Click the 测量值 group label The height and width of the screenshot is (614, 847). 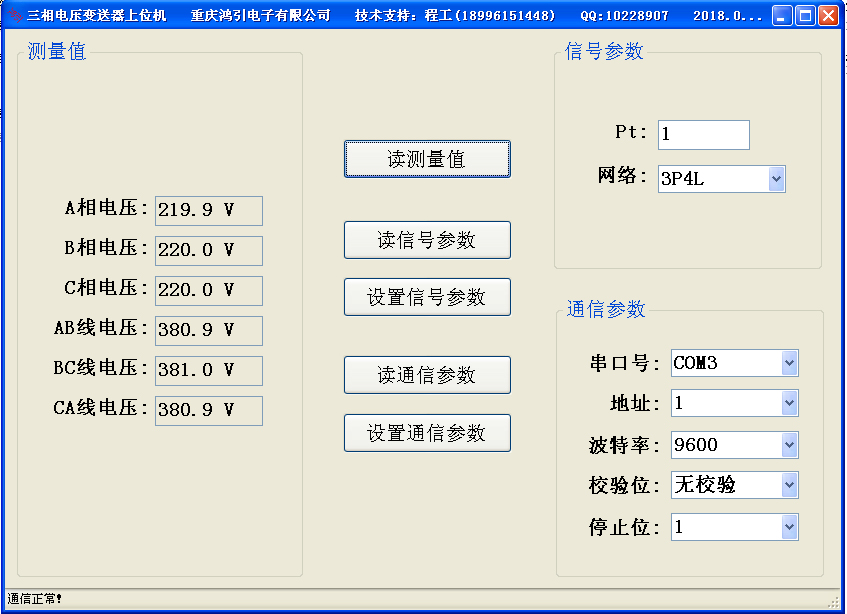pyautogui.click(x=57, y=51)
